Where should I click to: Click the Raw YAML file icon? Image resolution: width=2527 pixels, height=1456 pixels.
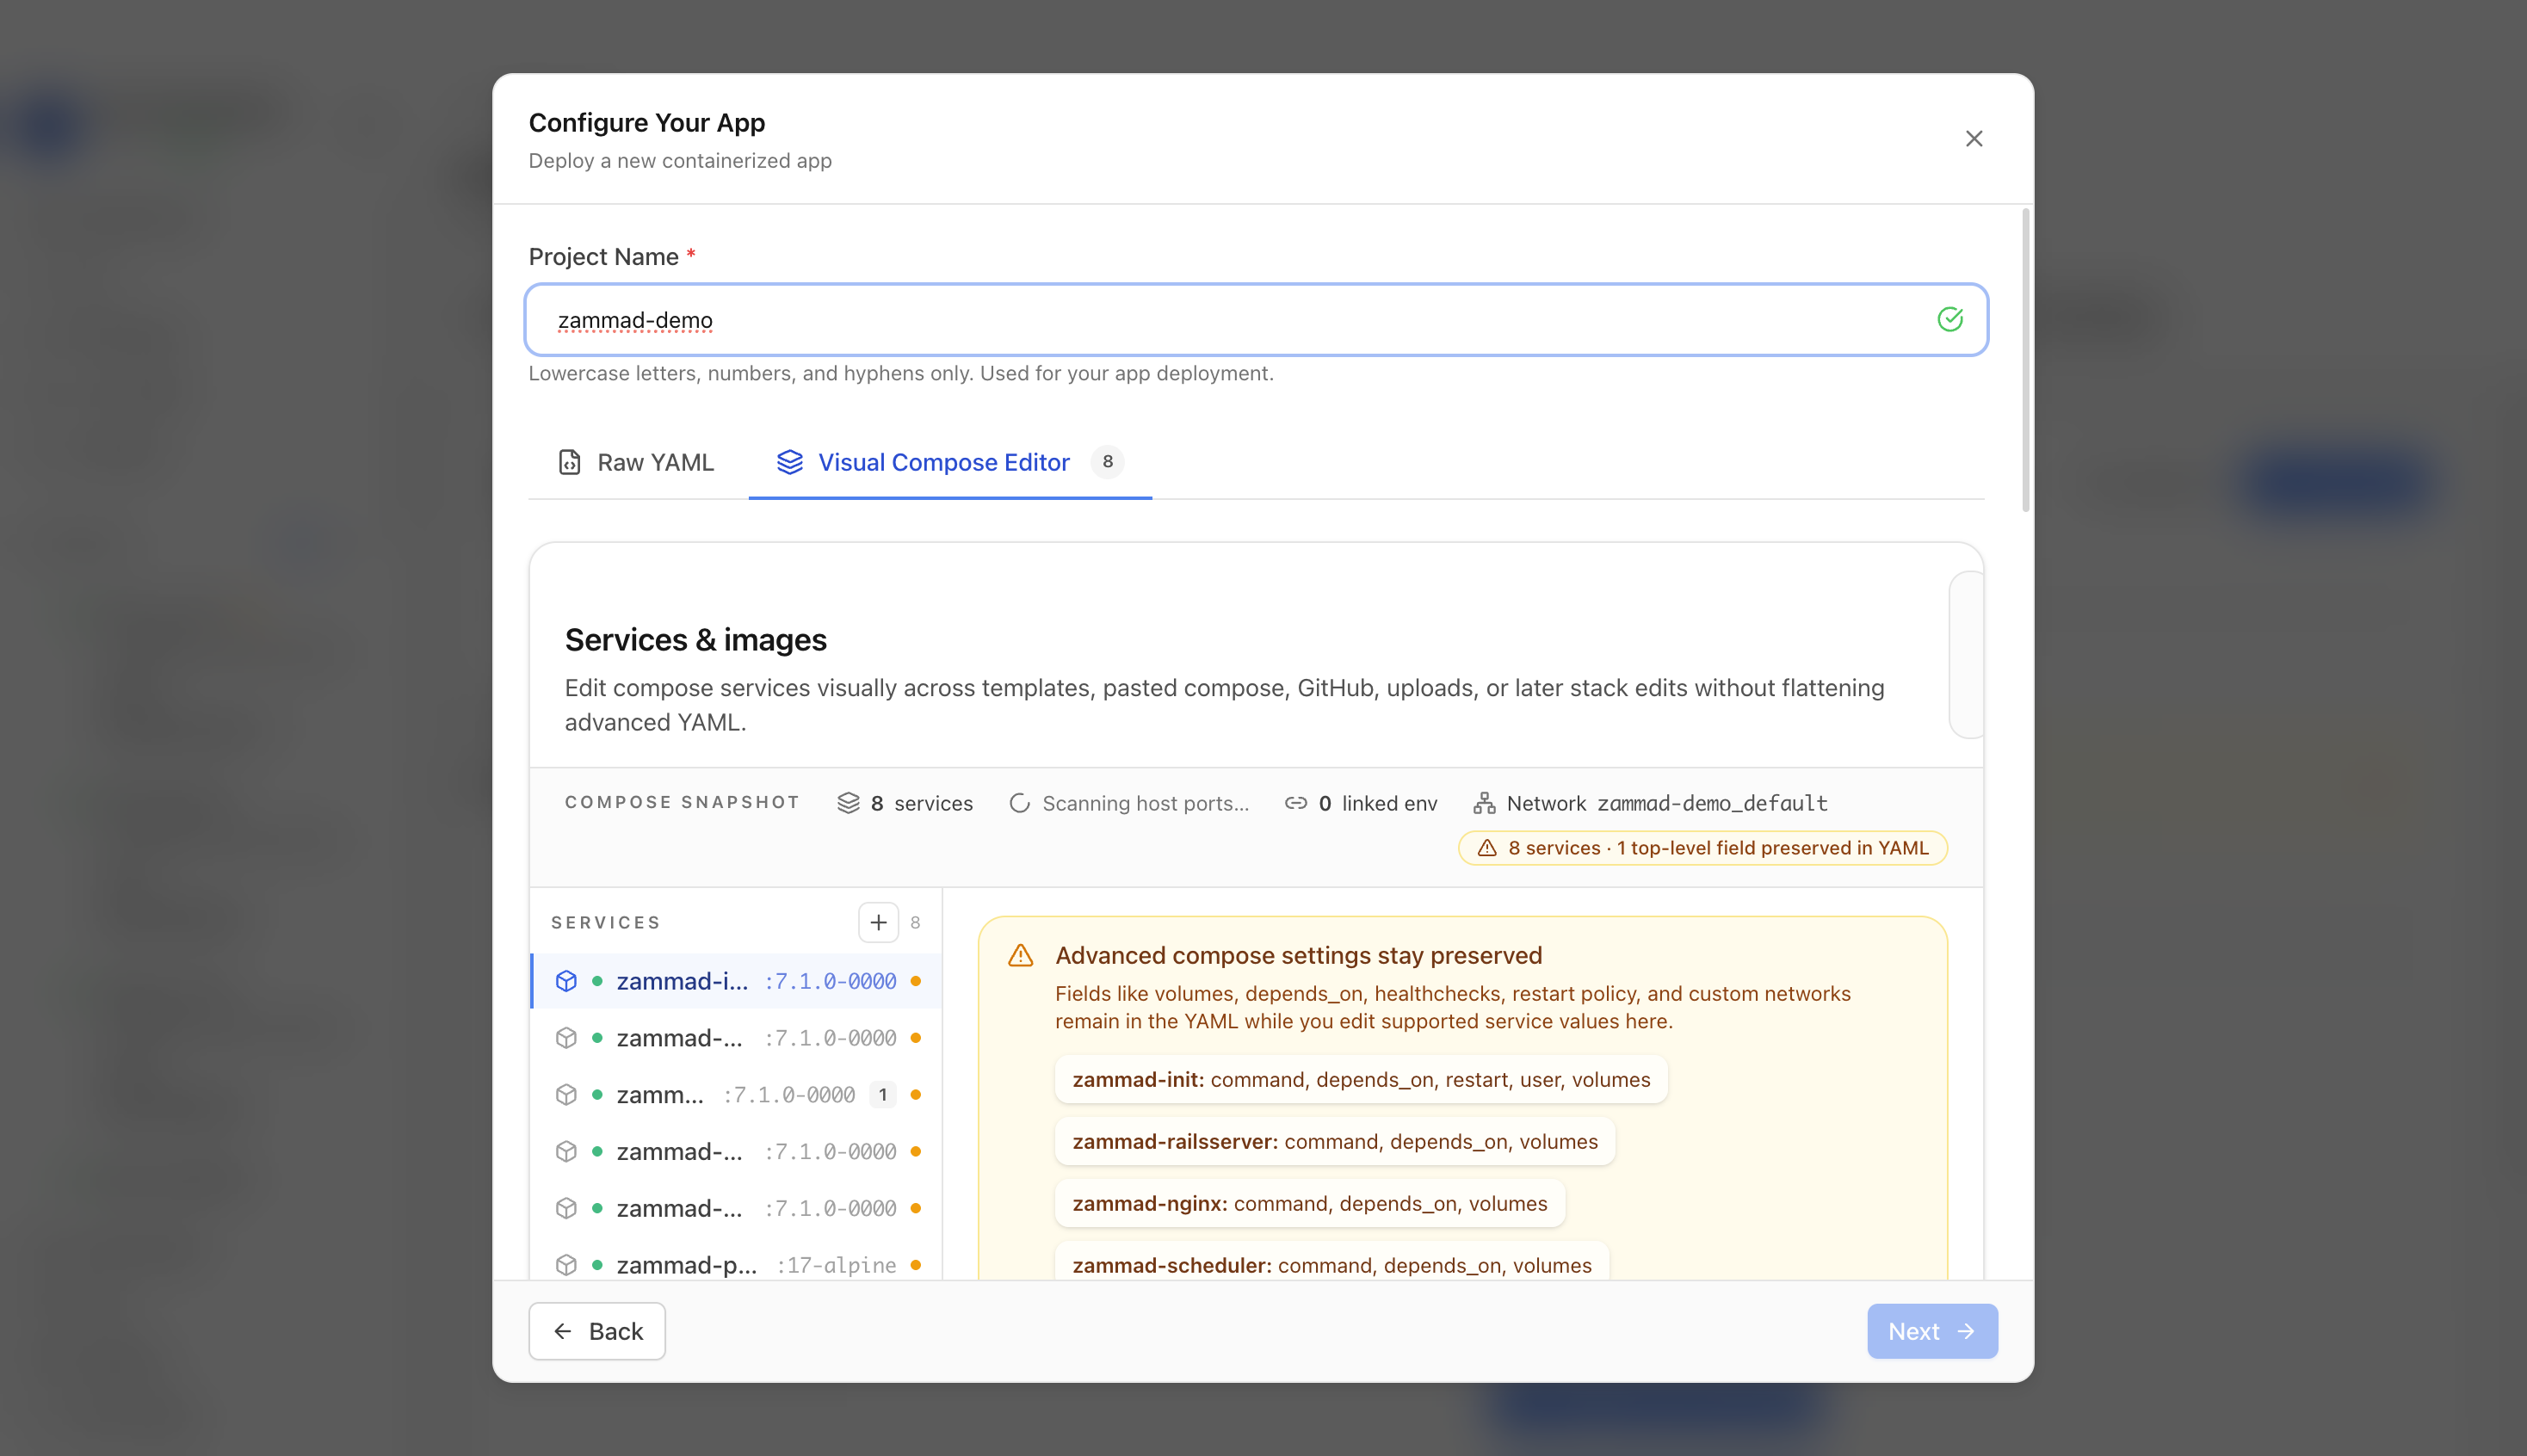pos(569,462)
